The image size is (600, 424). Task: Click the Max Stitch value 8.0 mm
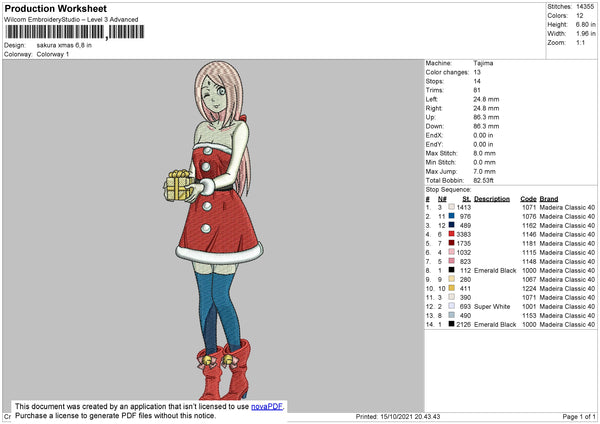(x=484, y=153)
